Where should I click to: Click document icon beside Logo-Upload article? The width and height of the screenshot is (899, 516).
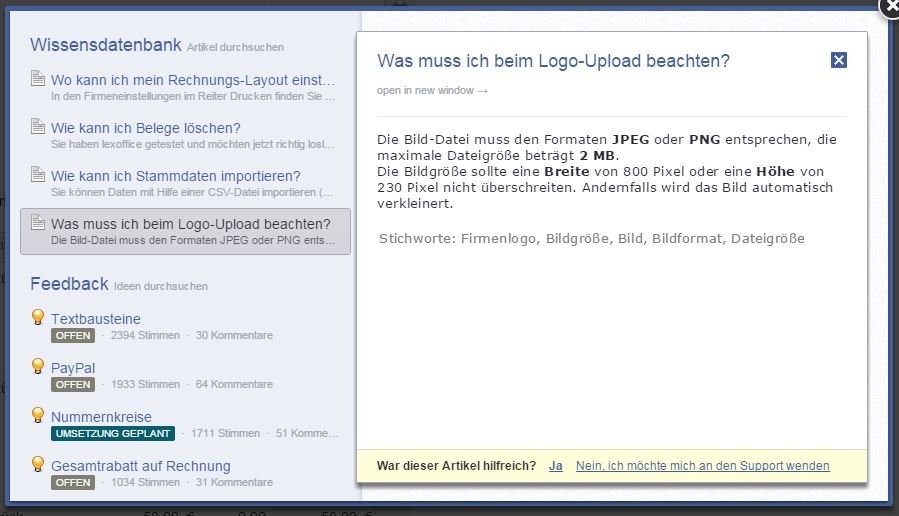[38, 223]
